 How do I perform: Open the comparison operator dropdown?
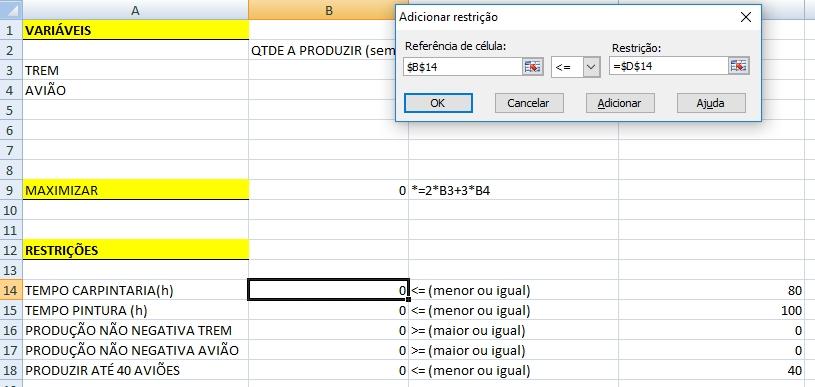[591, 67]
